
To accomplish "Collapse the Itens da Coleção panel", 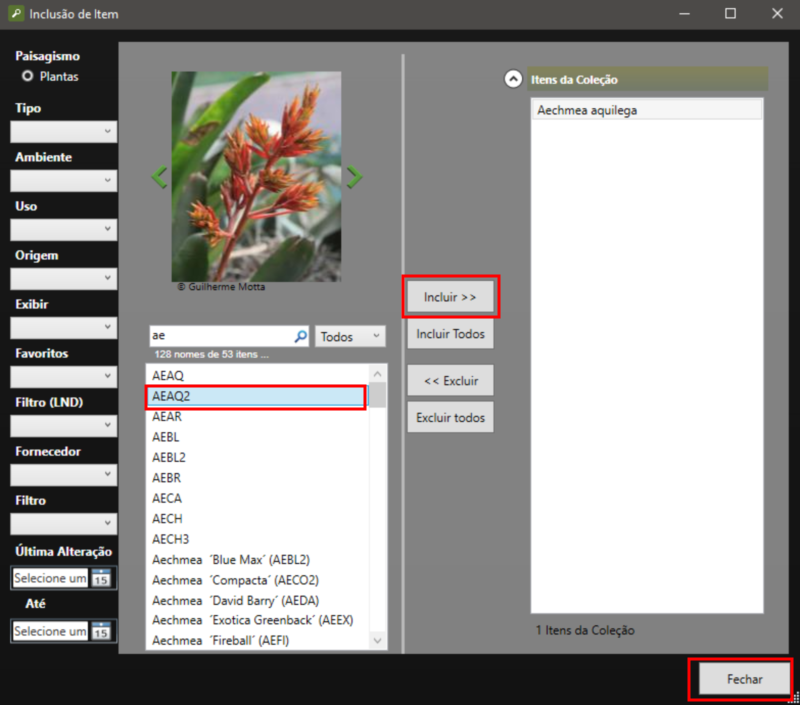I will 513,79.
